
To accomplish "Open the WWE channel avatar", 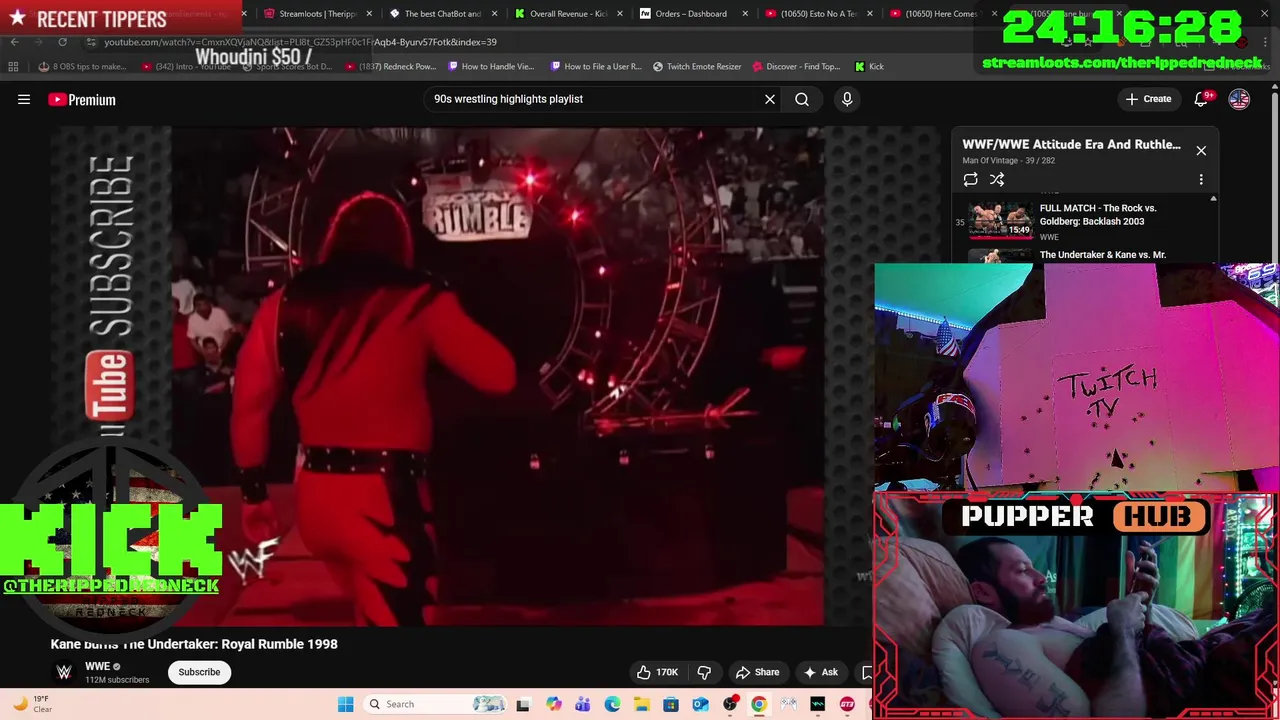I will 64,672.
